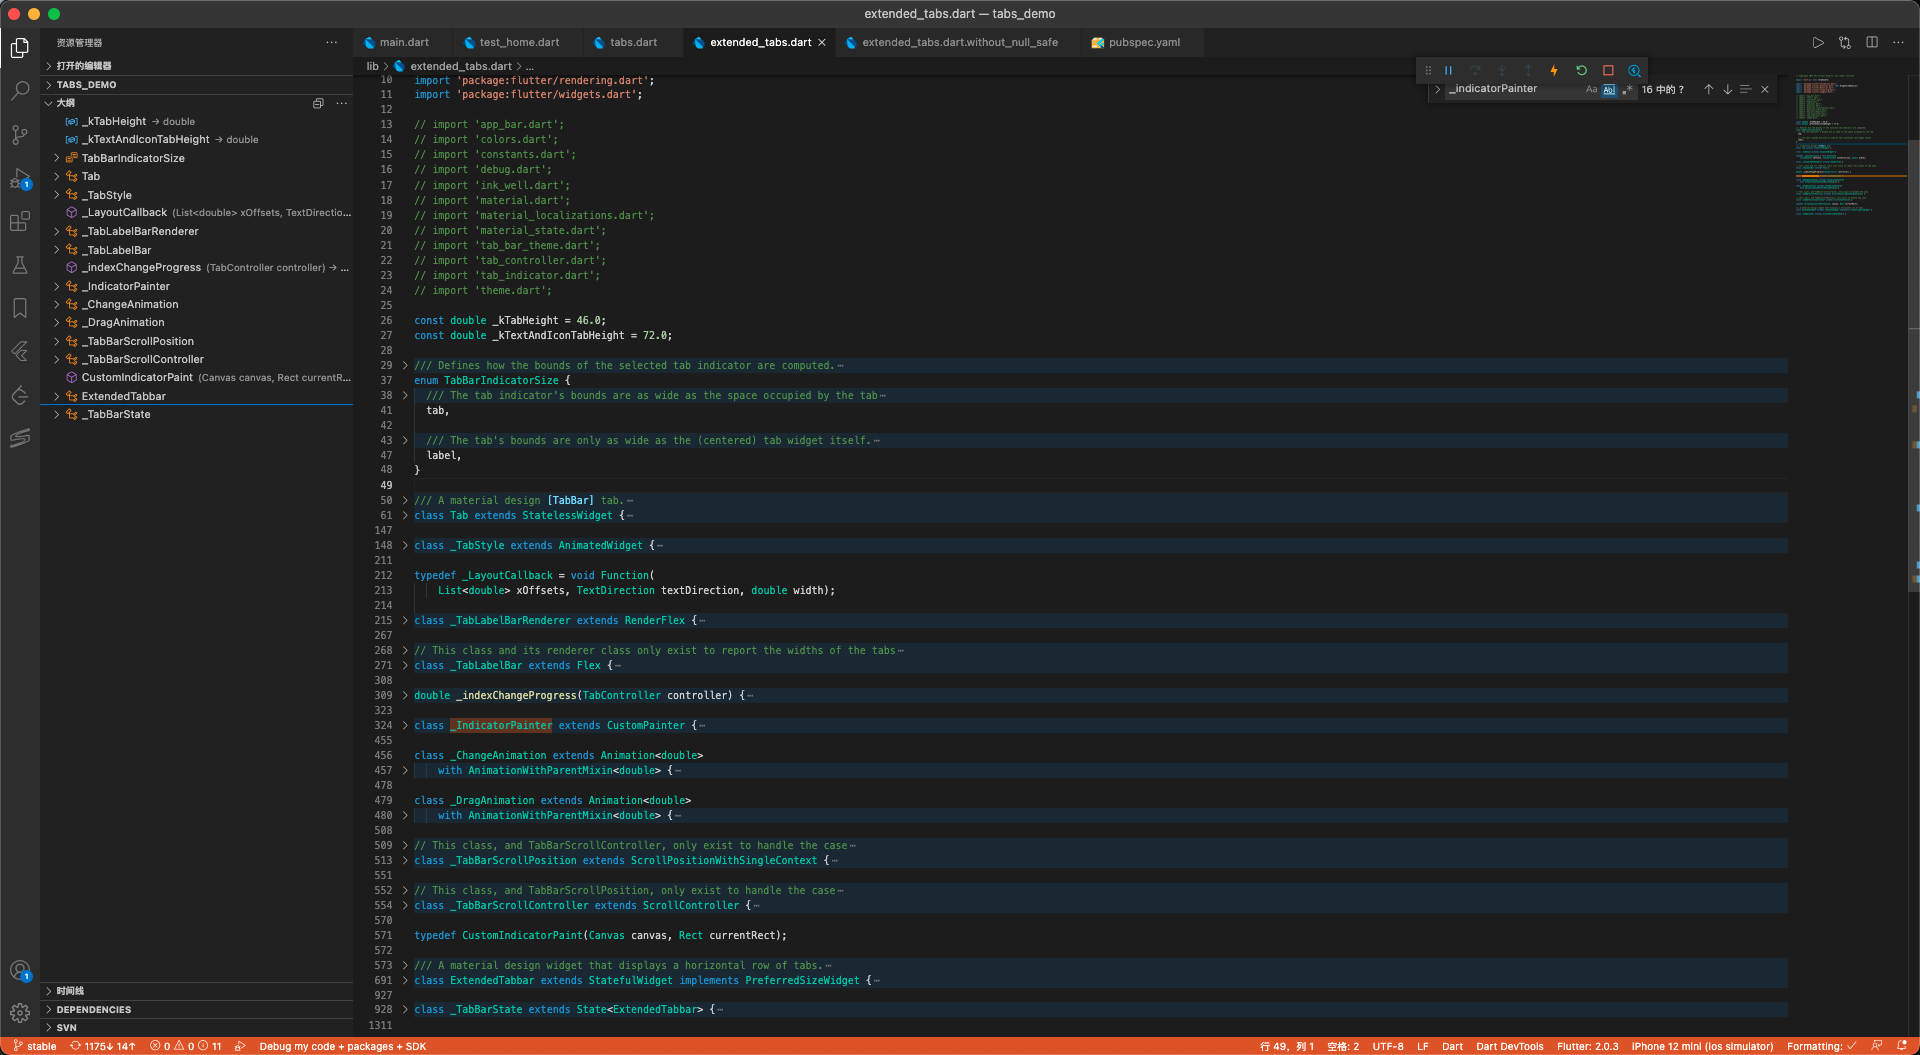
Task: Open errors and warnings problems indicator
Action: click(186, 1046)
